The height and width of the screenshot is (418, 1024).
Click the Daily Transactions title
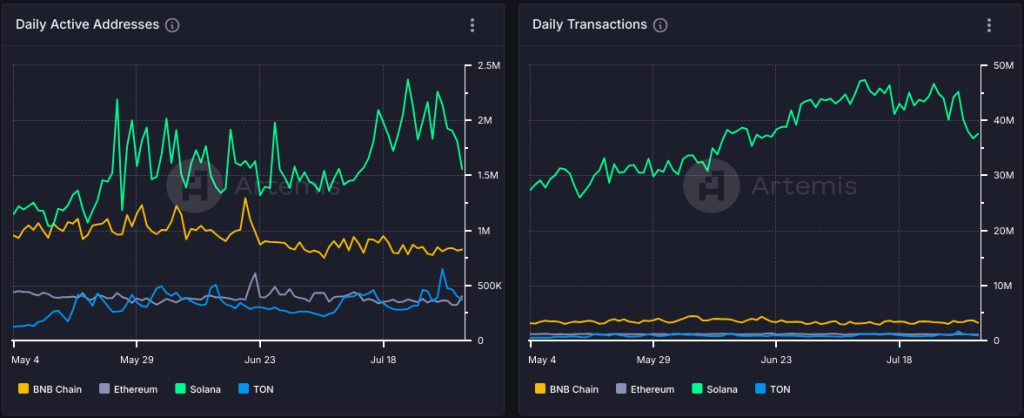pos(590,25)
